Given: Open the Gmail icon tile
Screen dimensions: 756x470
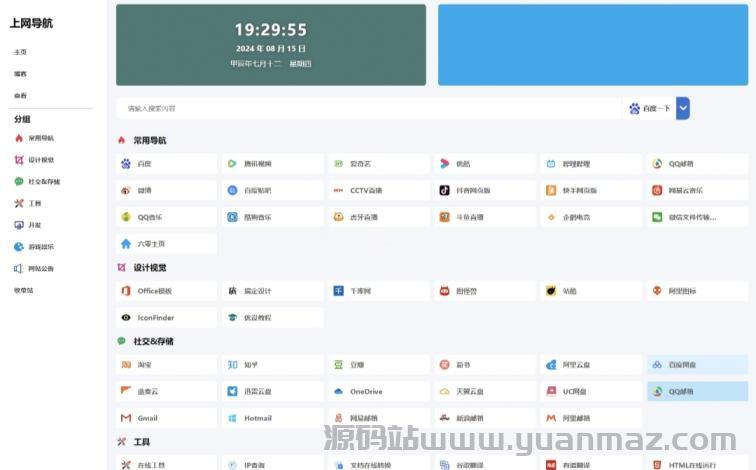Looking at the screenshot, I should (x=126, y=418).
